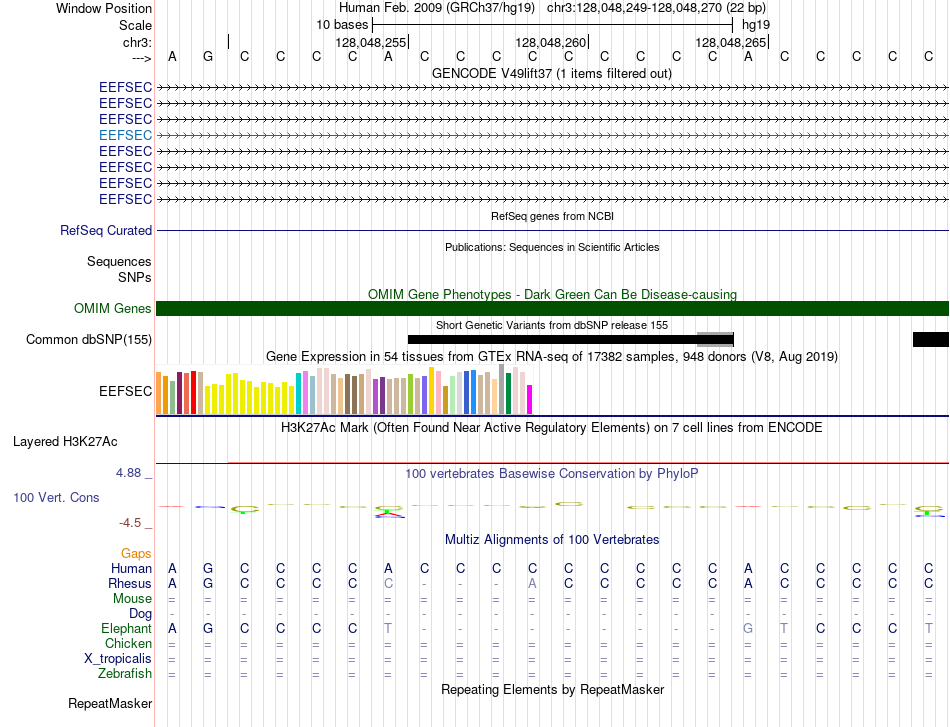
Task: Click the OMIM Genes dark green bar
Action: click(552, 308)
